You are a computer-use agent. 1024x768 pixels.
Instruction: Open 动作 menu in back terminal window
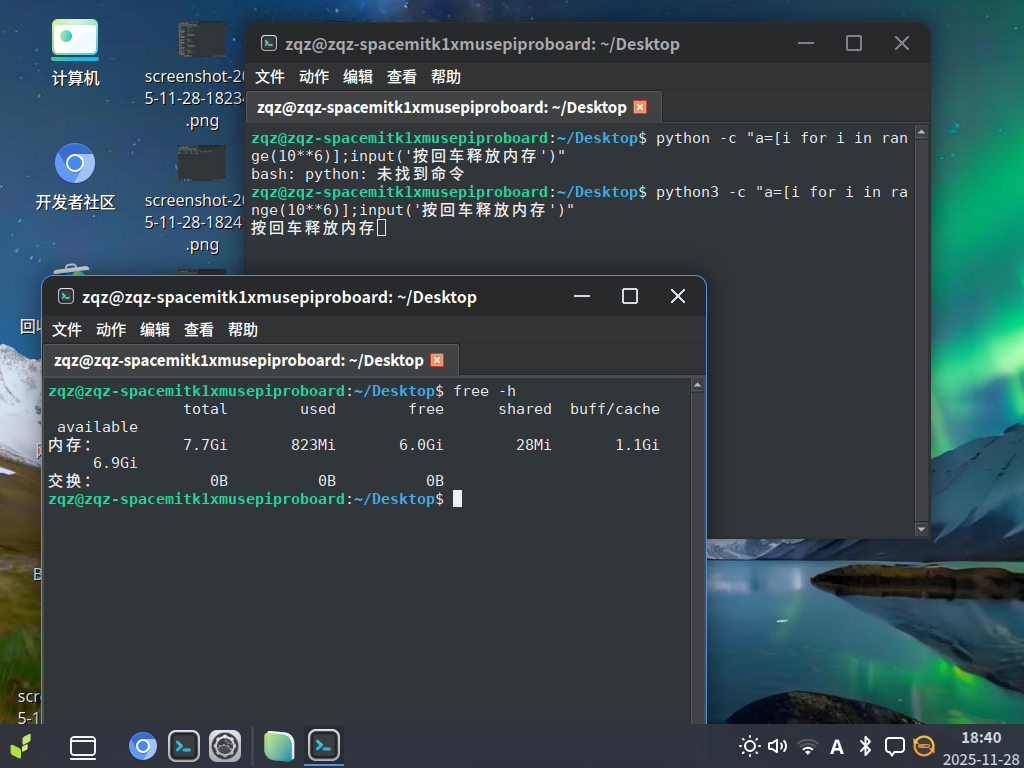tap(313, 77)
